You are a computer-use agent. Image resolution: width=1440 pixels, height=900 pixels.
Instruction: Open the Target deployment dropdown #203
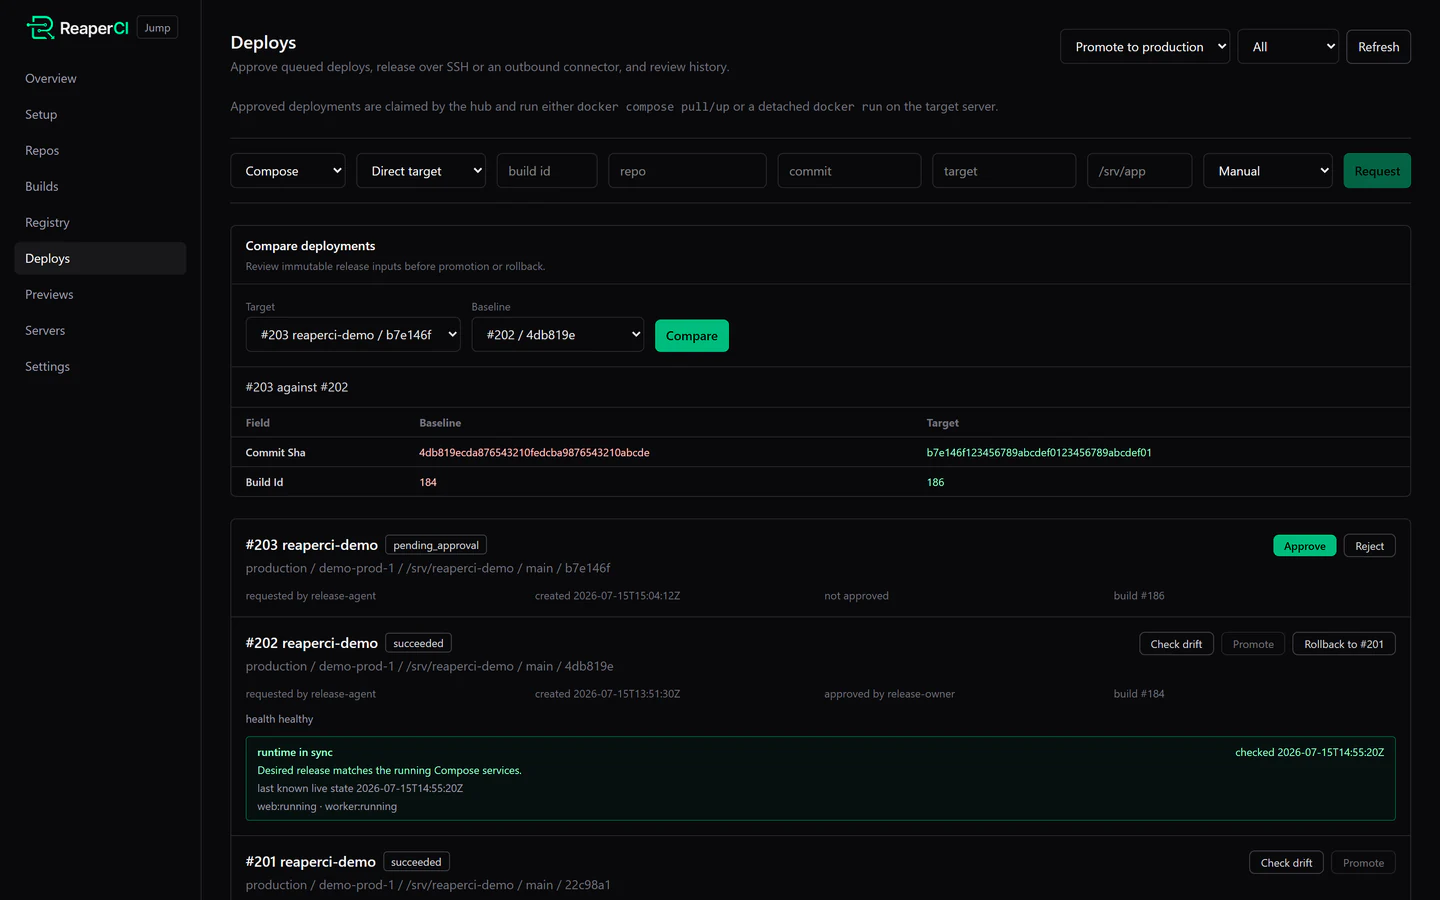(353, 335)
